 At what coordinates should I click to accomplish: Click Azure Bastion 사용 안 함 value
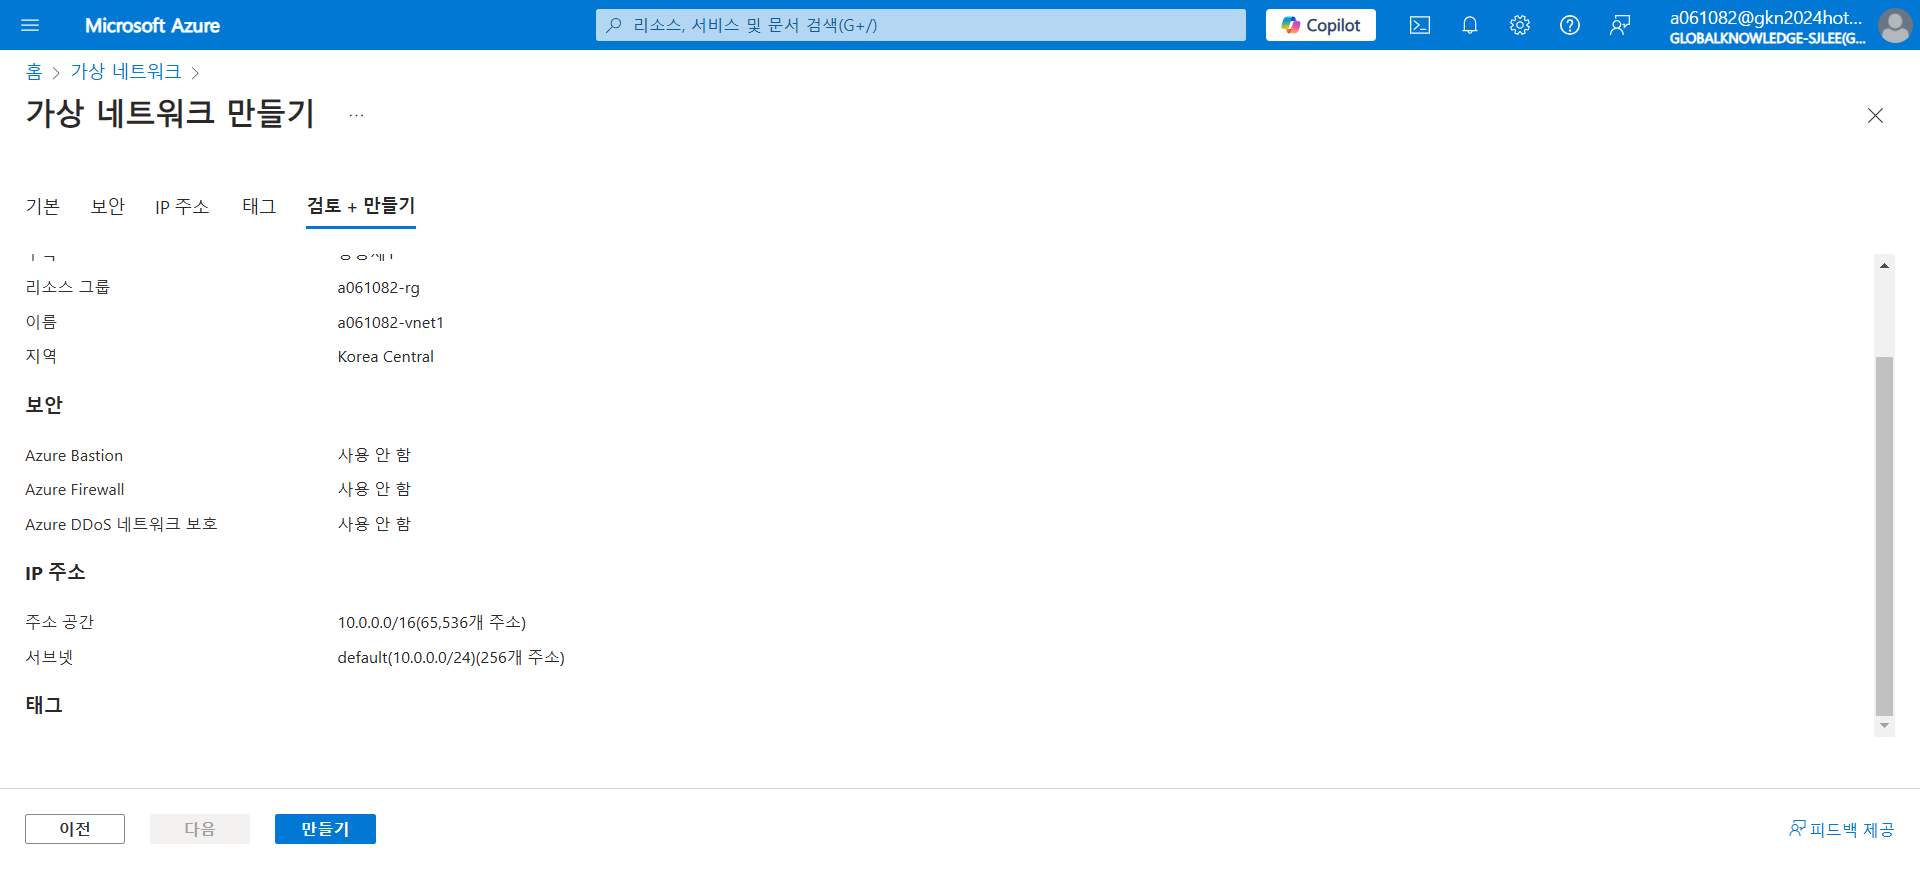[x=375, y=455]
